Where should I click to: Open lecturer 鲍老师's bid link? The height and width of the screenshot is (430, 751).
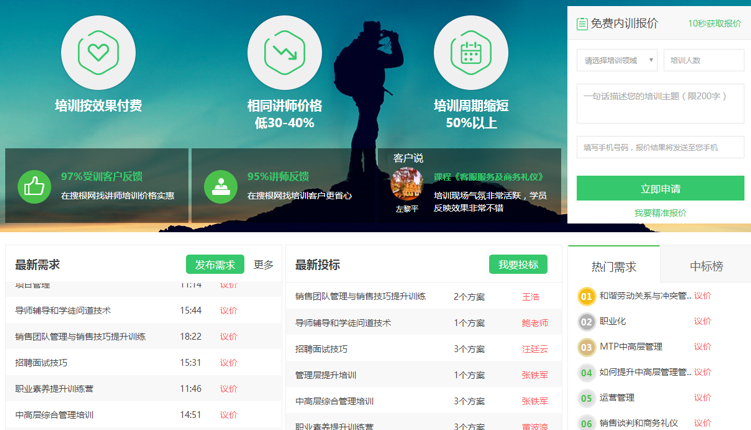pyautogui.click(x=534, y=323)
